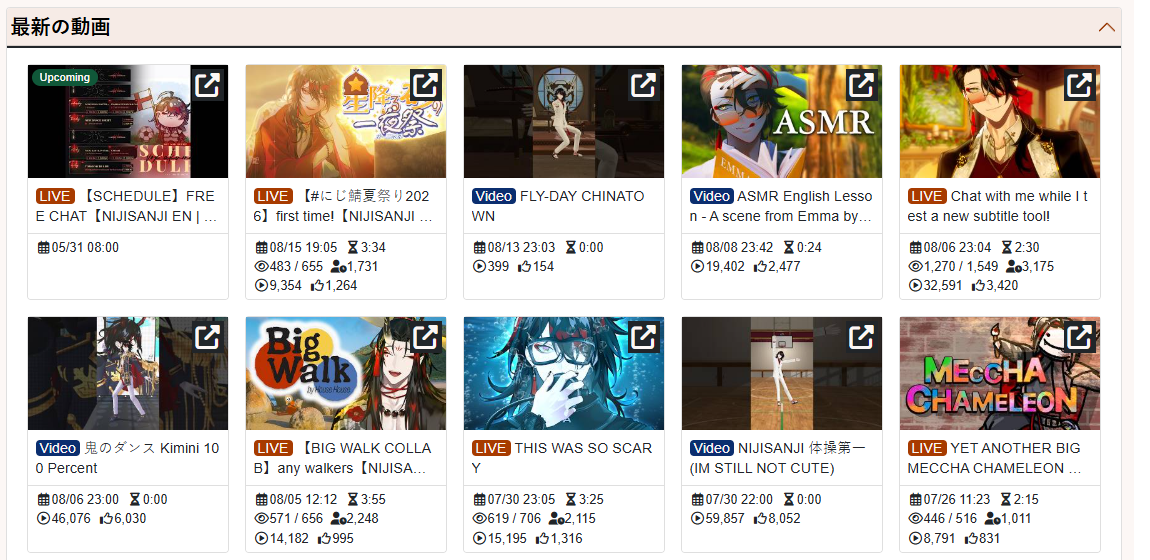This screenshot has height=560, width=1150.
Task: Click the MEccHA CHAMELEON thumbnail image
Action: pos(1000,373)
